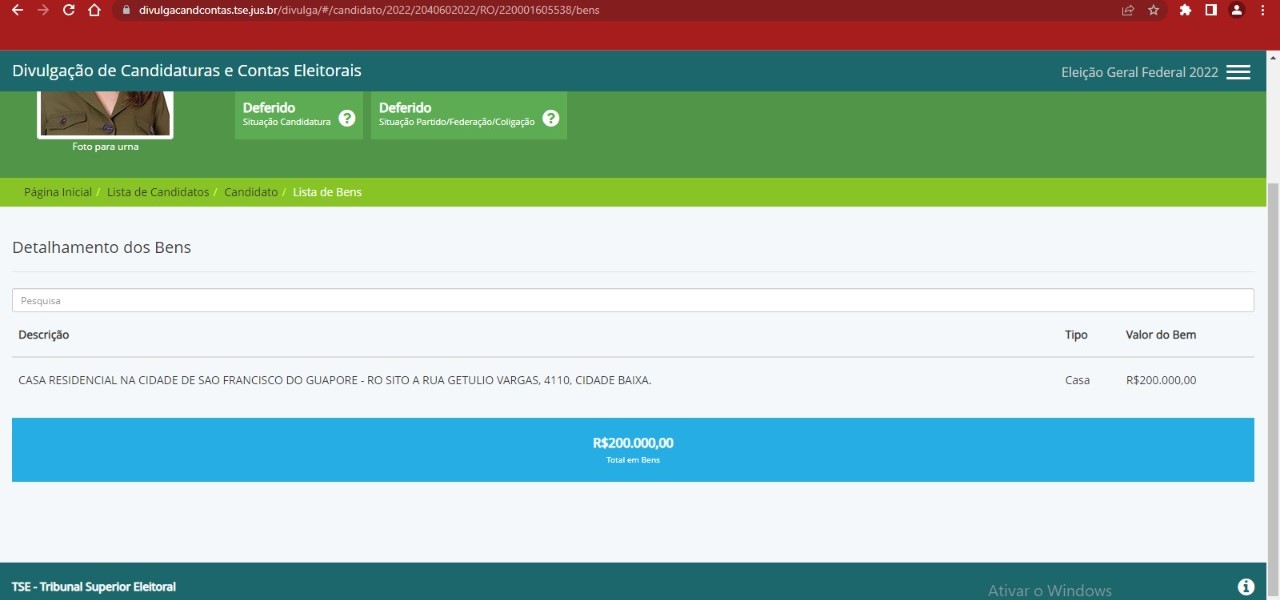
Task: Go to browser home page icon
Action: click(94, 10)
